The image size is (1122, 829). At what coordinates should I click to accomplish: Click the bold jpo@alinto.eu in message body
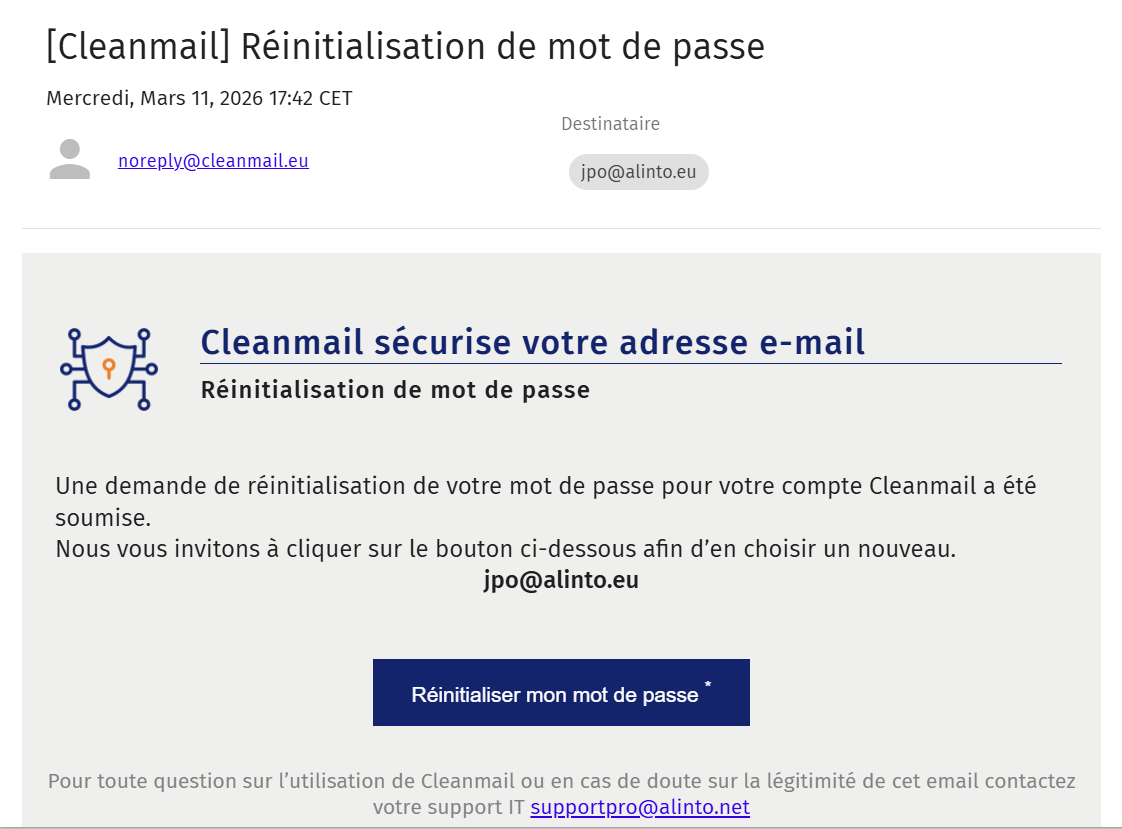(561, 580)
